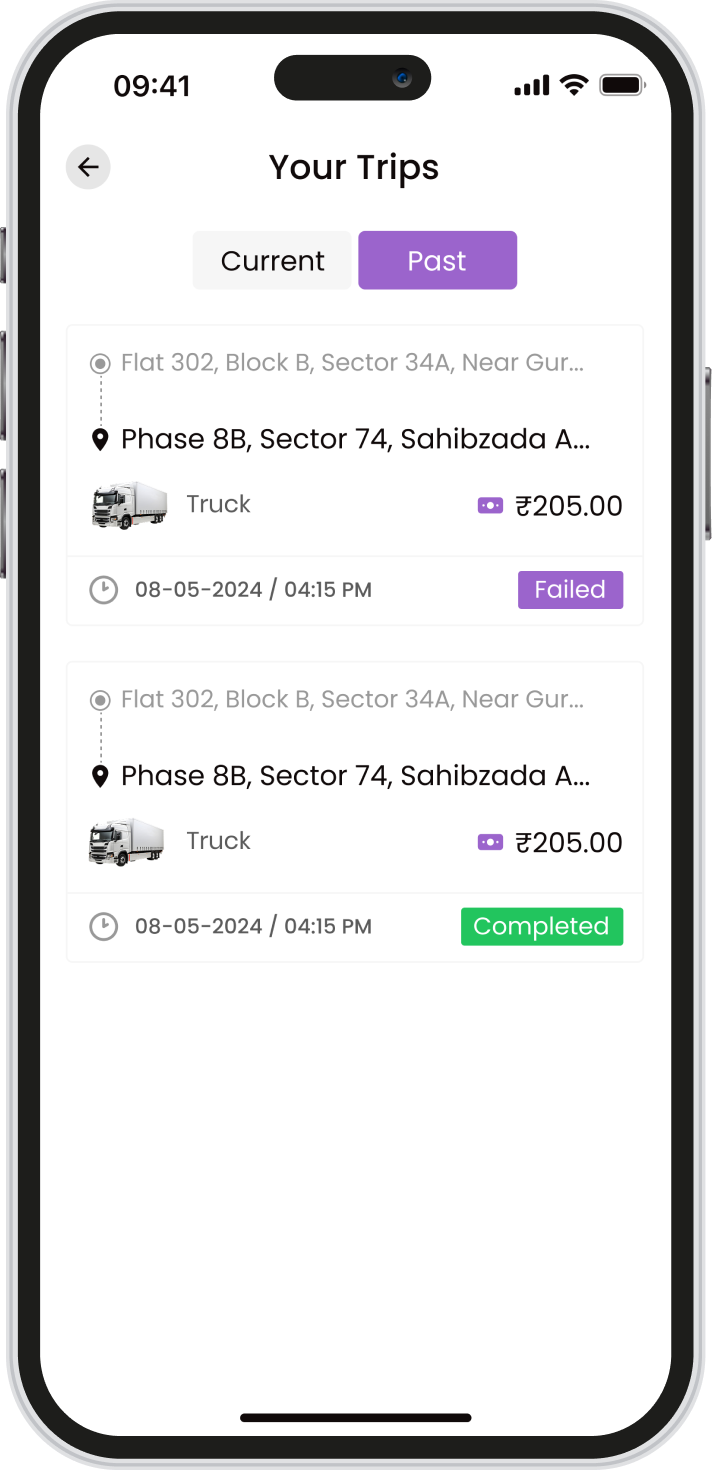Click the clock icon in completed trip
713x1470 pixels.
click(103, 927)
